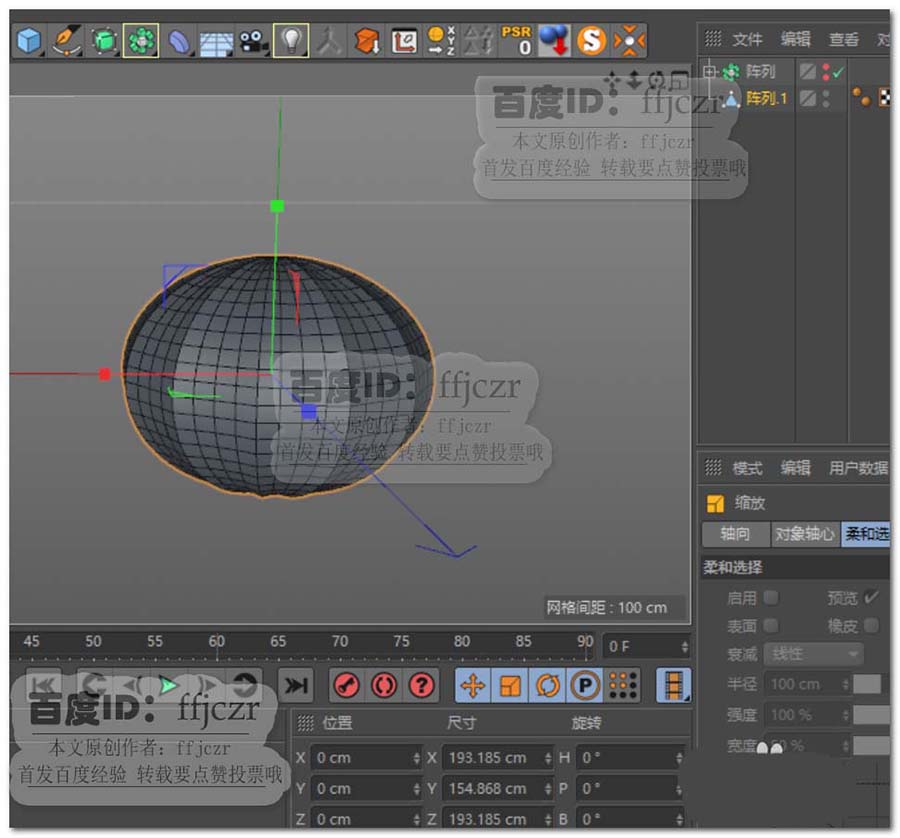Viewport: 900px width, 838px height.
Task: Open the 编辑 menu in object manager
Action: (796, 40)
